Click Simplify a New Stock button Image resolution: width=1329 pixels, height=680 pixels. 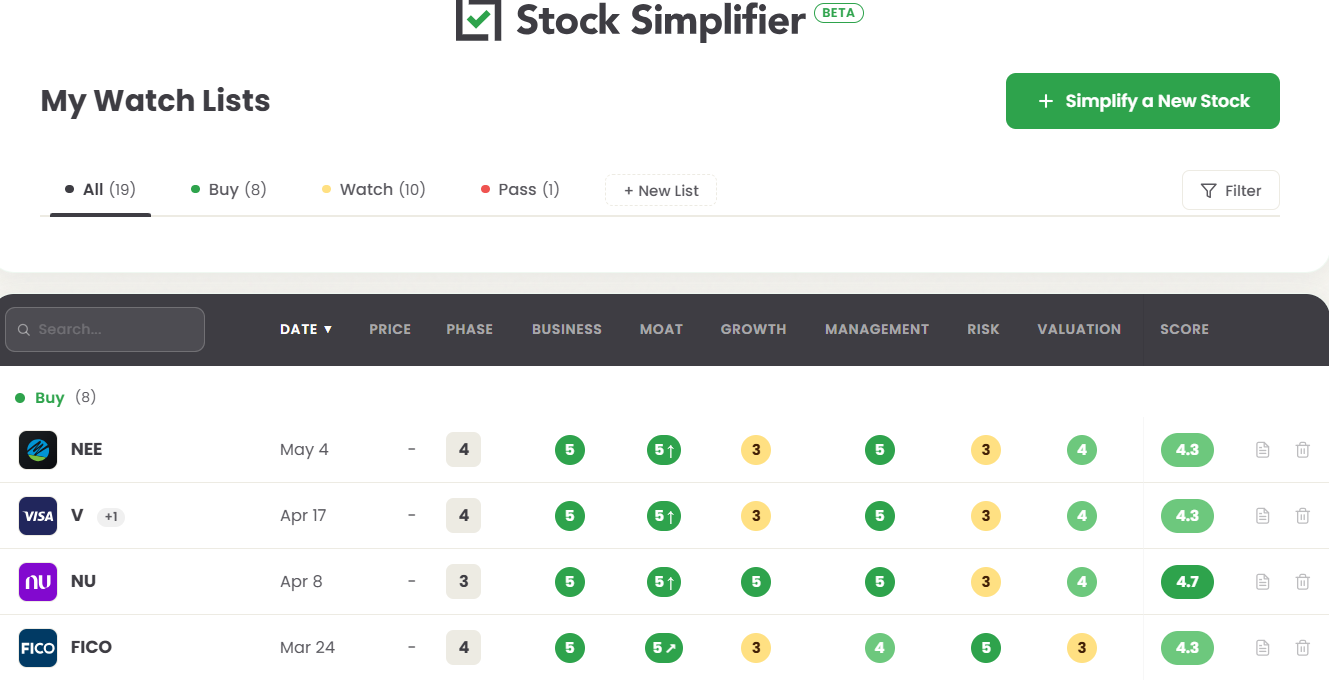[x=1143, y=101]
